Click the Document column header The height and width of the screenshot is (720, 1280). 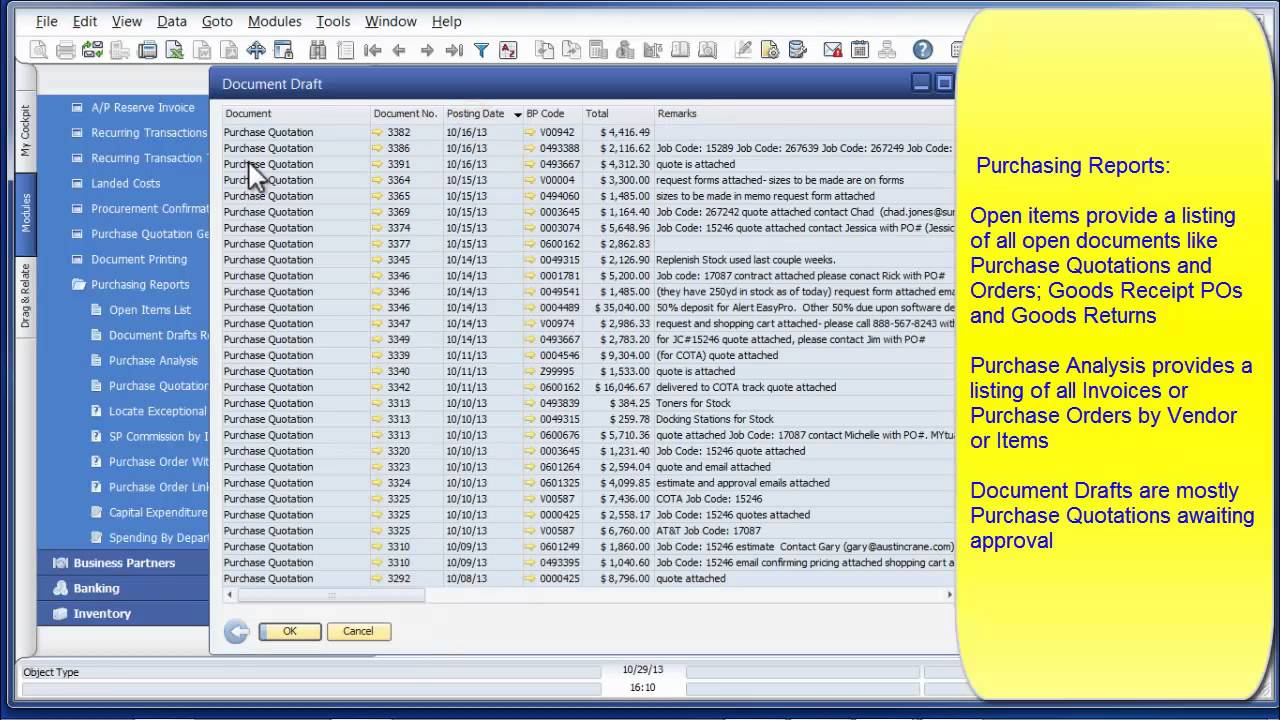296,114
